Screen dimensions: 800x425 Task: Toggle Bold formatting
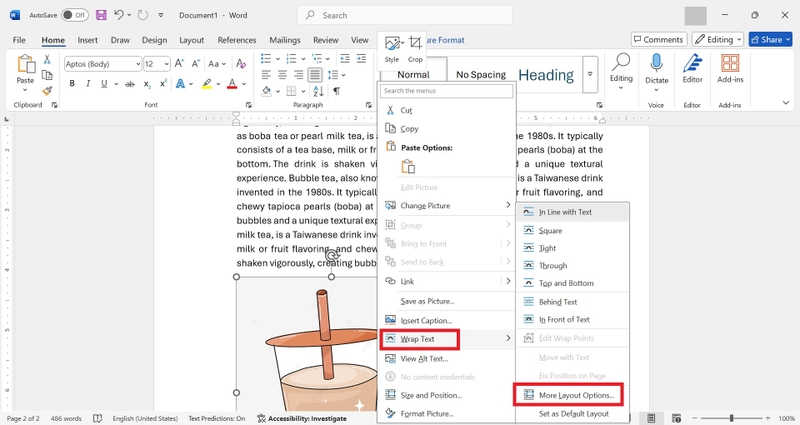(72, 84)
